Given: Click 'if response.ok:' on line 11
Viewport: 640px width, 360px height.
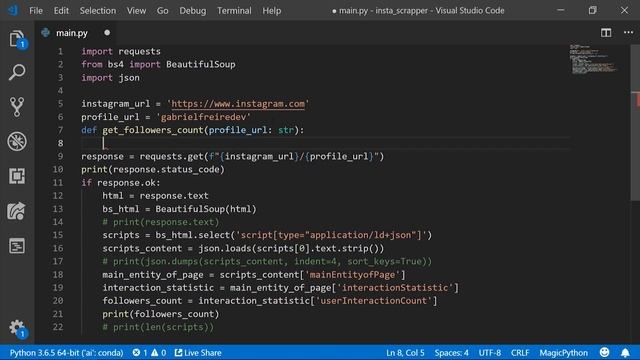Looking at the screenshot, I should [x=121, y=182].
